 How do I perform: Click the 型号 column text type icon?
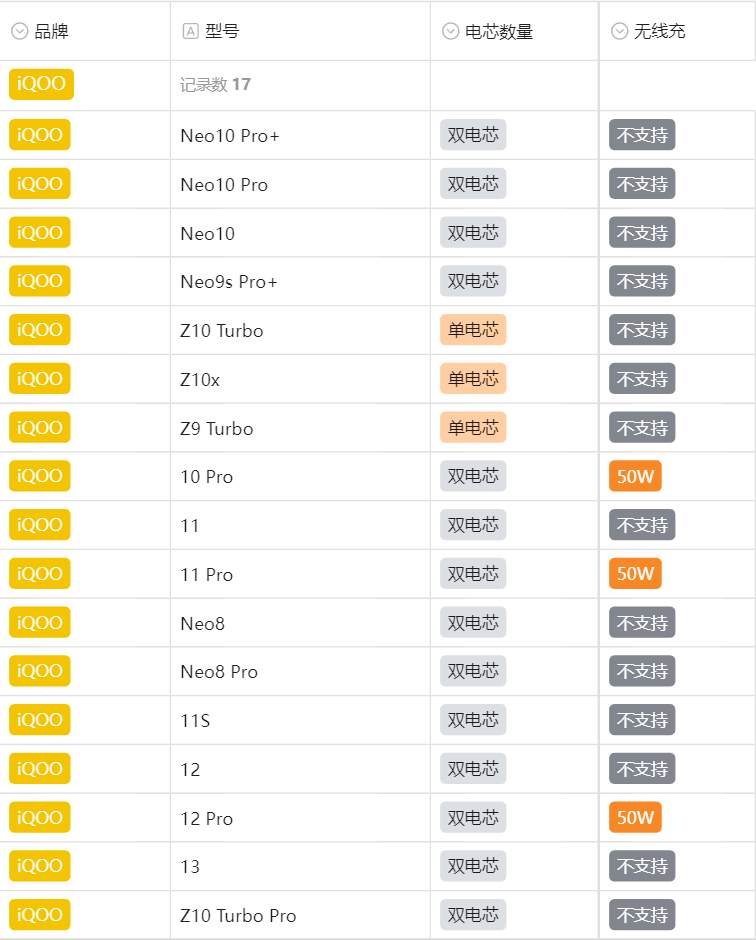pyautogui.click(x=190, y=31)
